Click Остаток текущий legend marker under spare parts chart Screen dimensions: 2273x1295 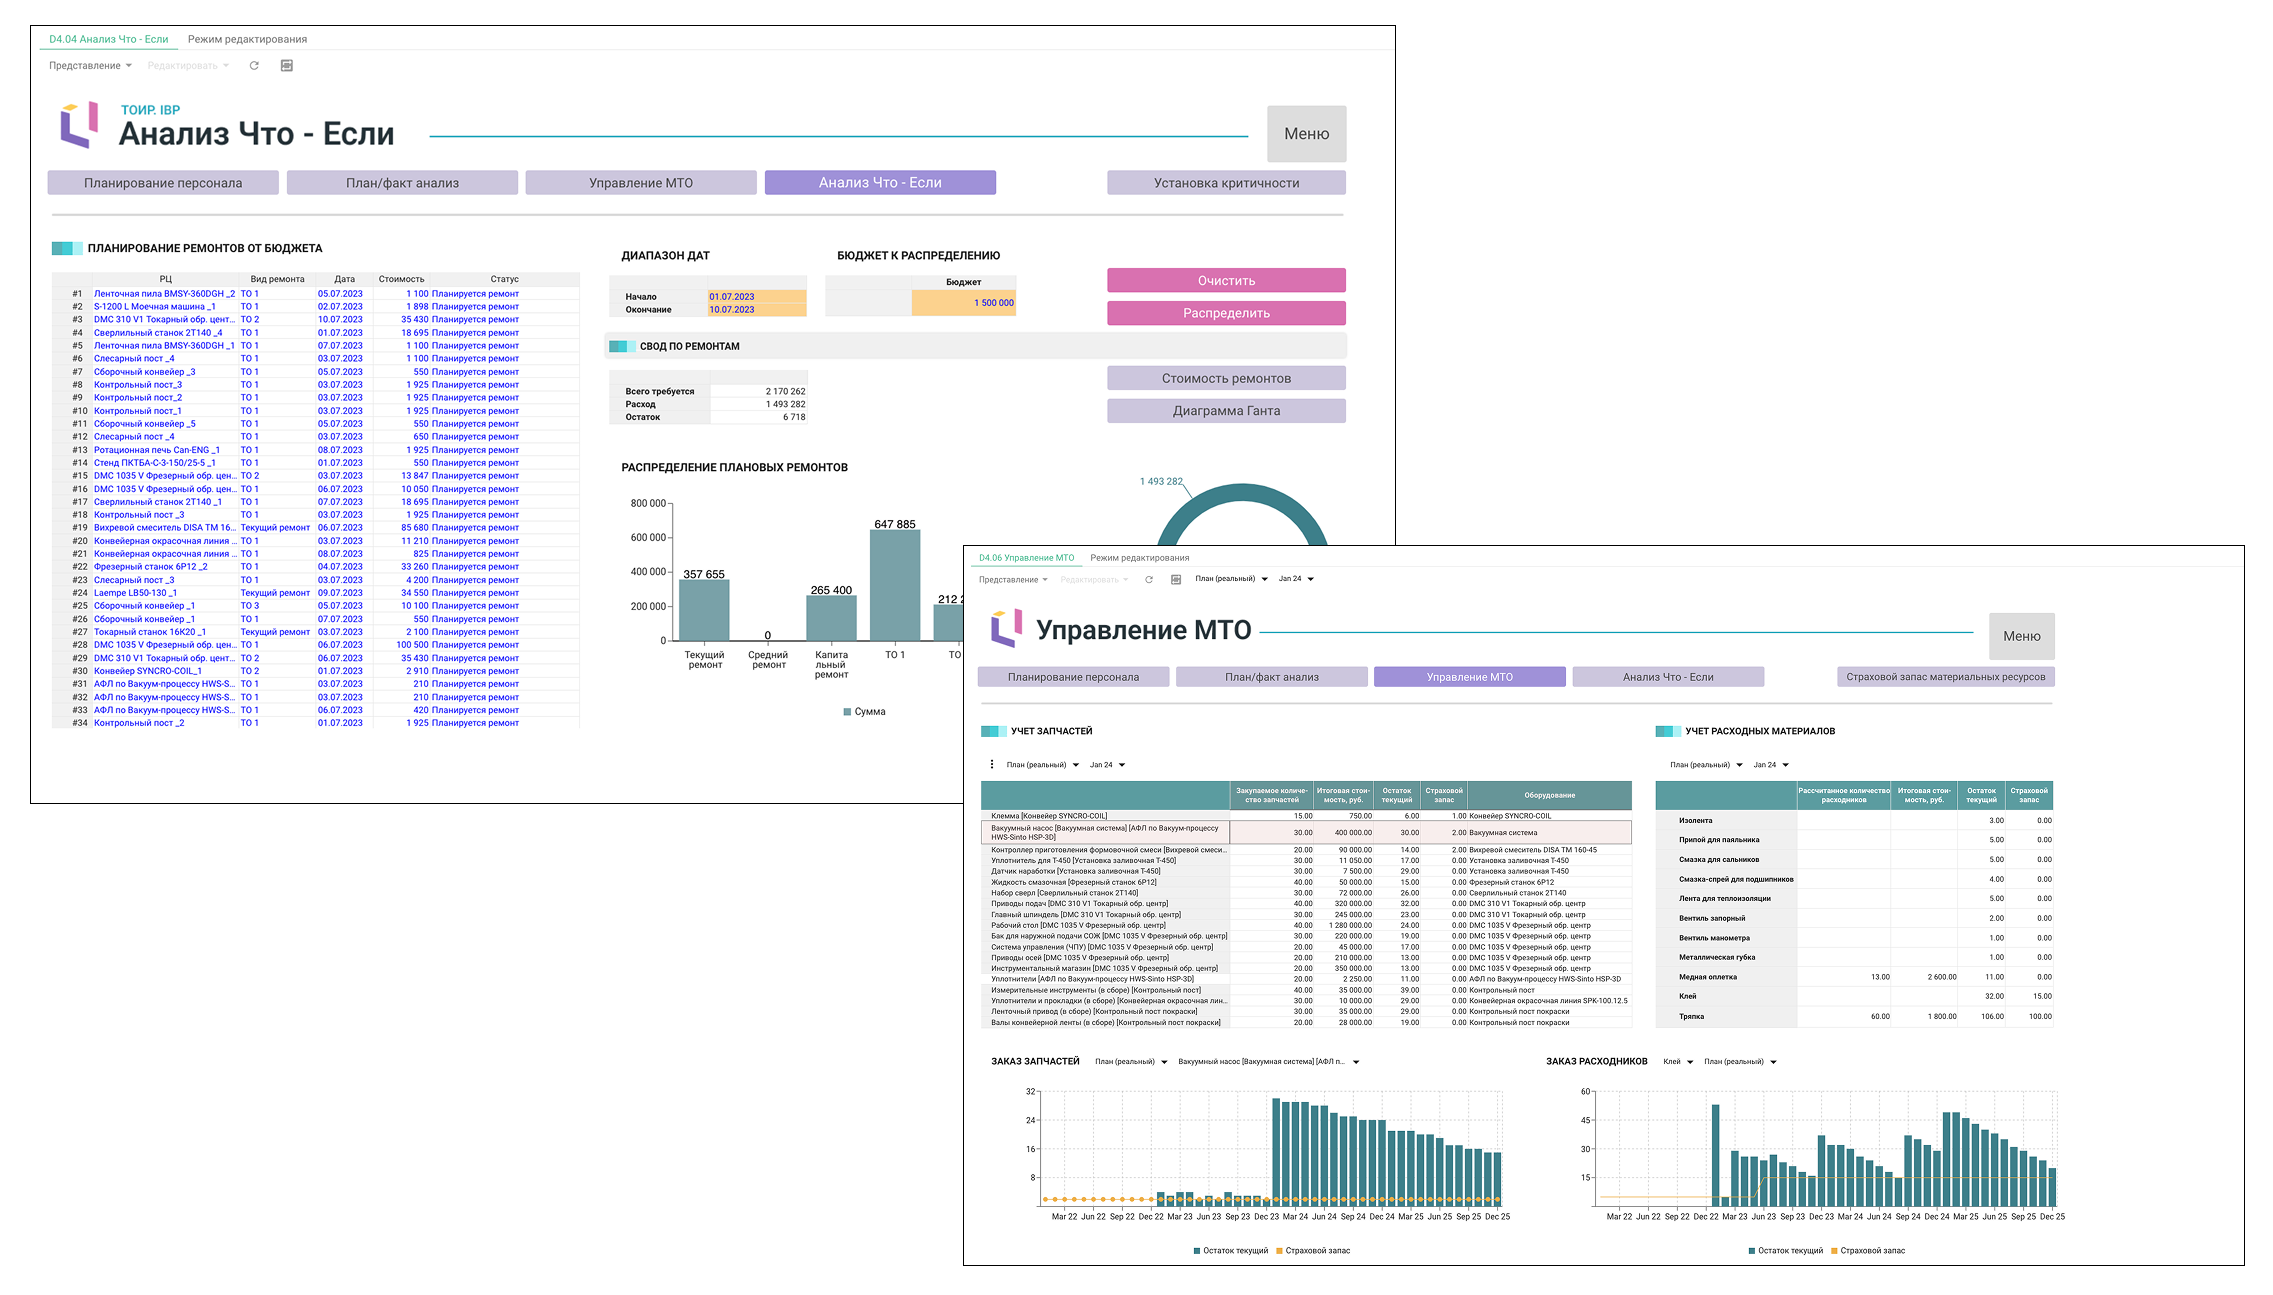(1197, 1251)
